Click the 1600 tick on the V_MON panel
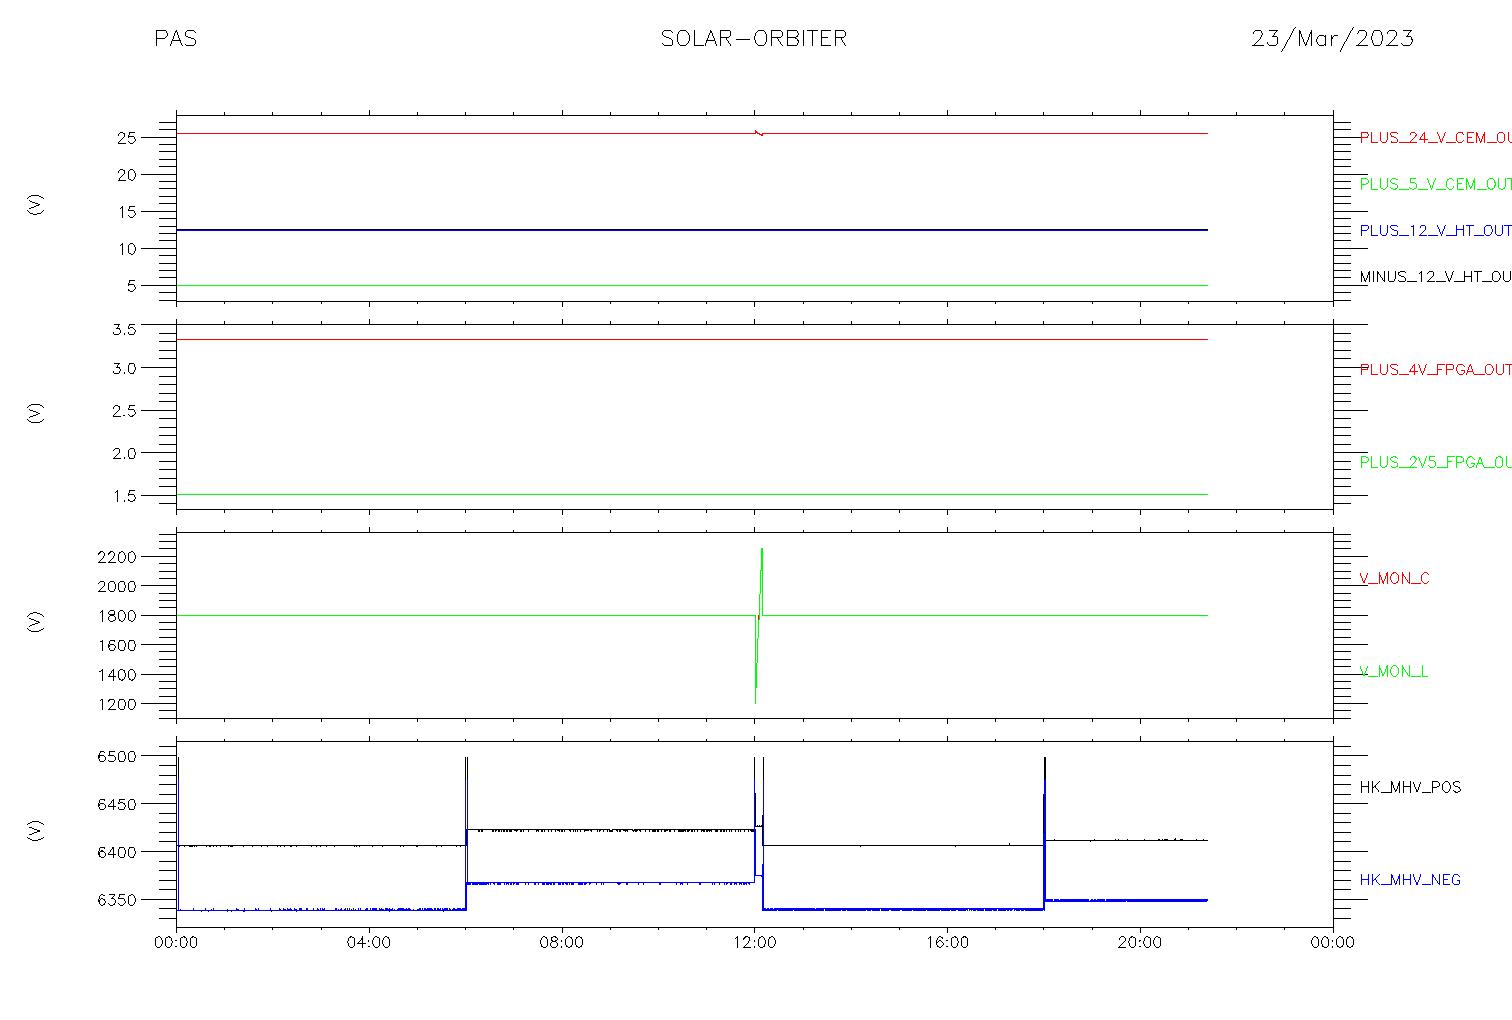Screen dimensions: 1512x1020 pos(117,646)
